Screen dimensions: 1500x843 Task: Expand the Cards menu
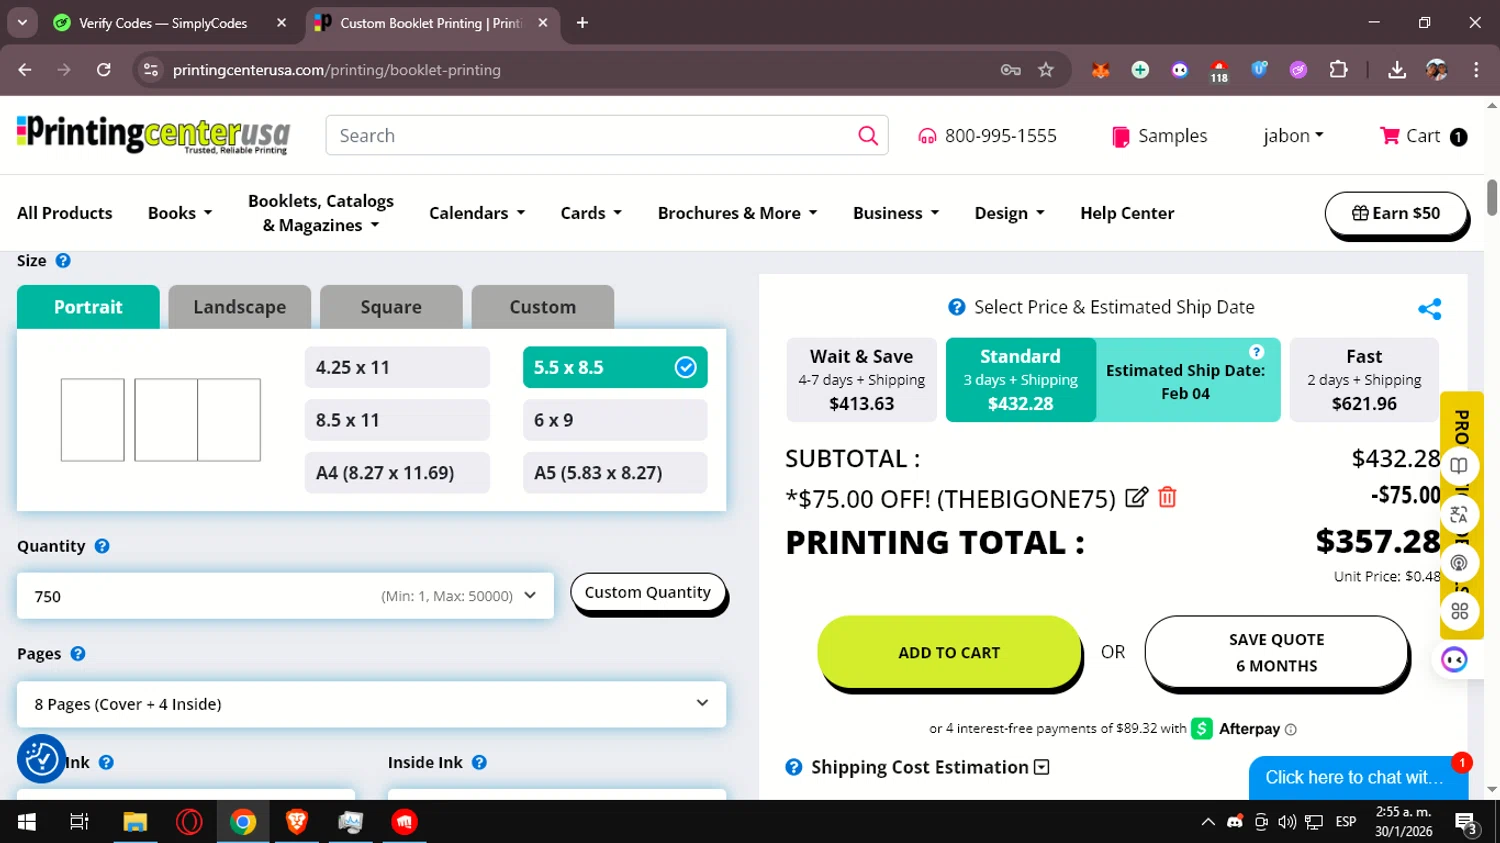(591, 213)
